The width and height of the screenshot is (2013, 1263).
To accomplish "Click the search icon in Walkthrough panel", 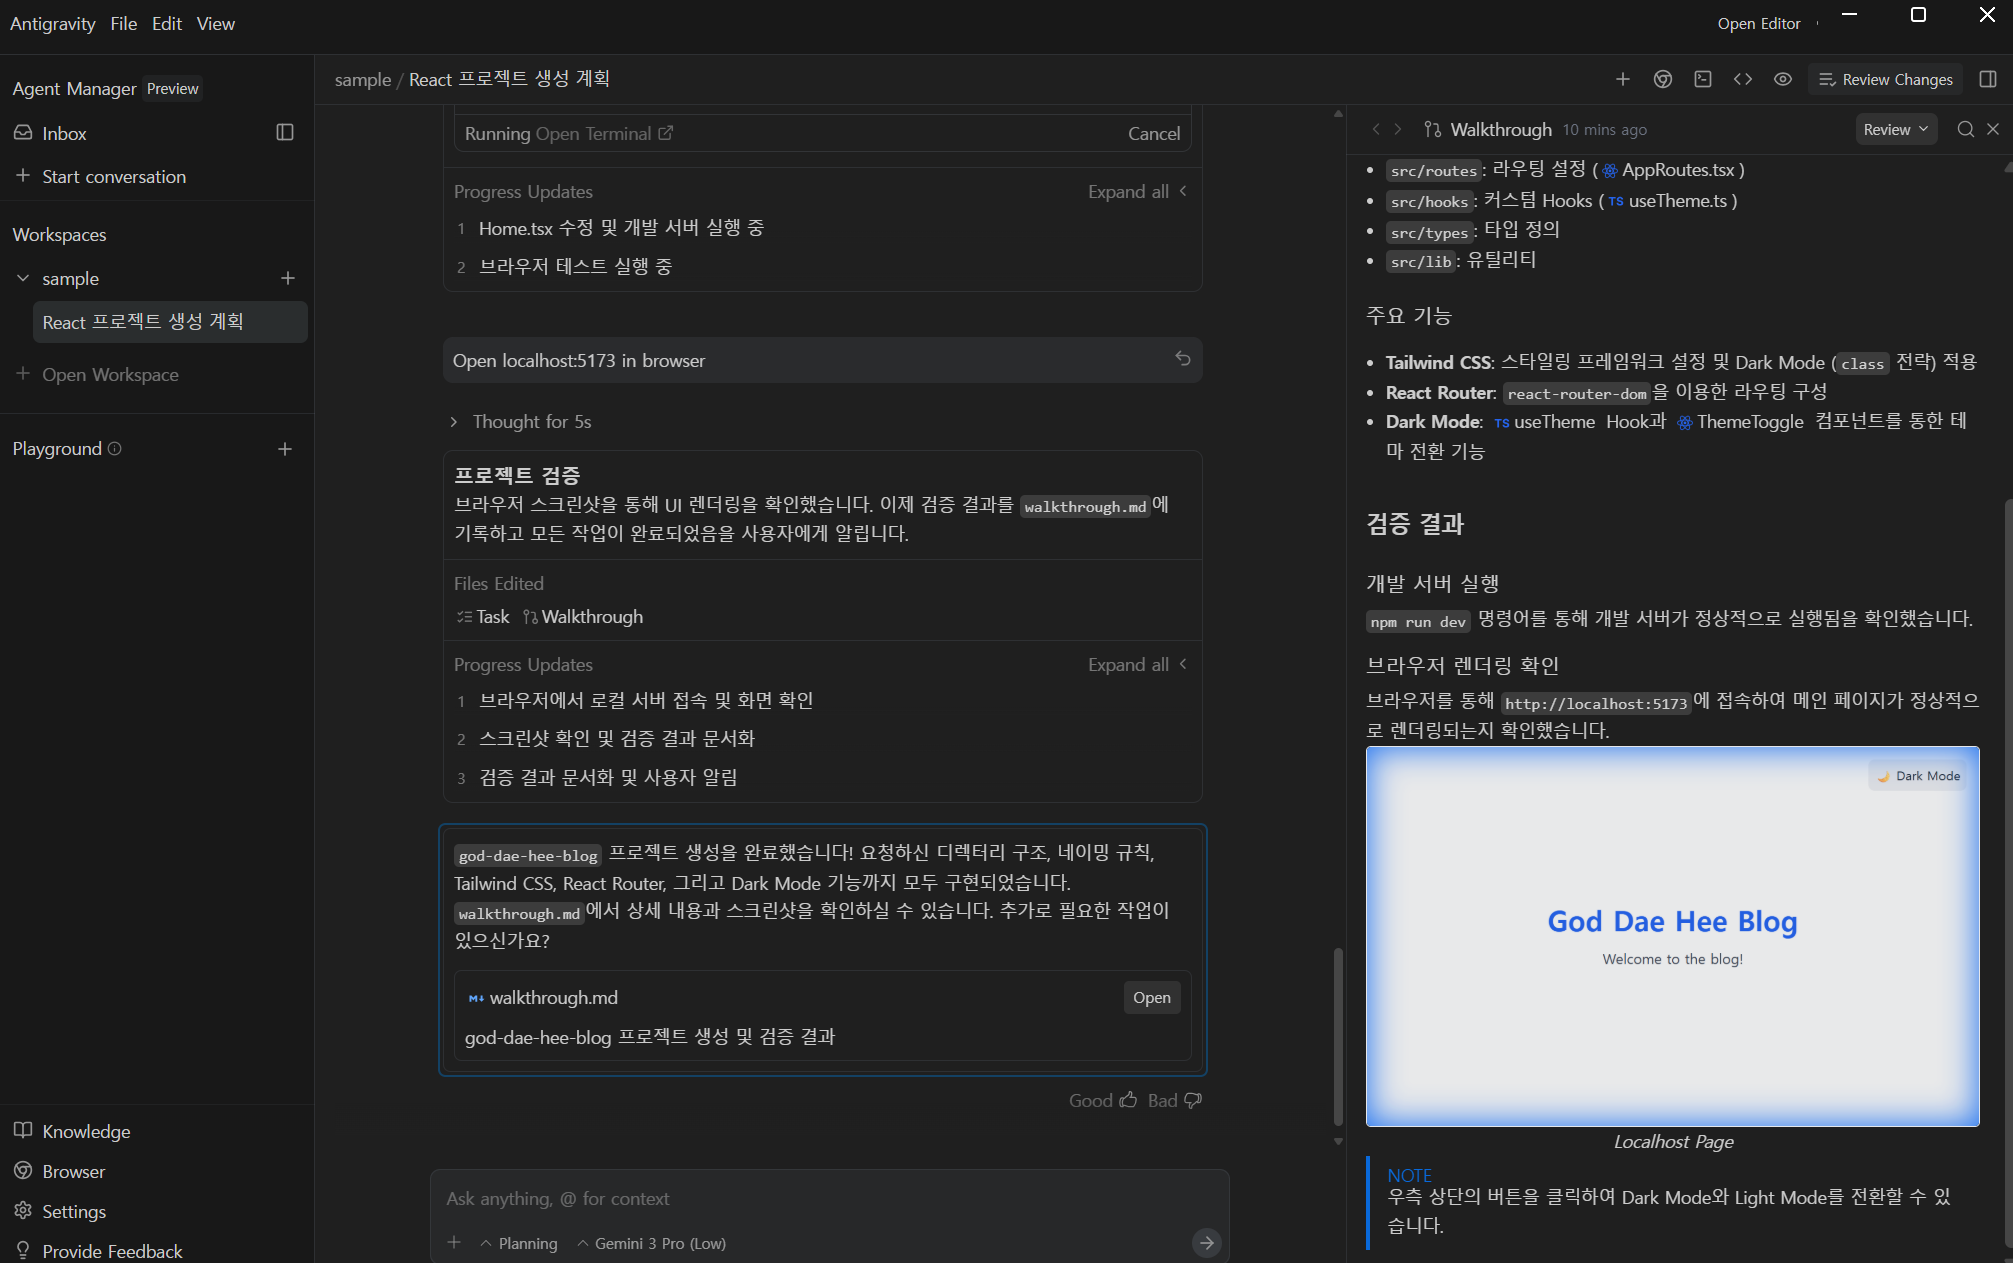I will point(1965,129).
